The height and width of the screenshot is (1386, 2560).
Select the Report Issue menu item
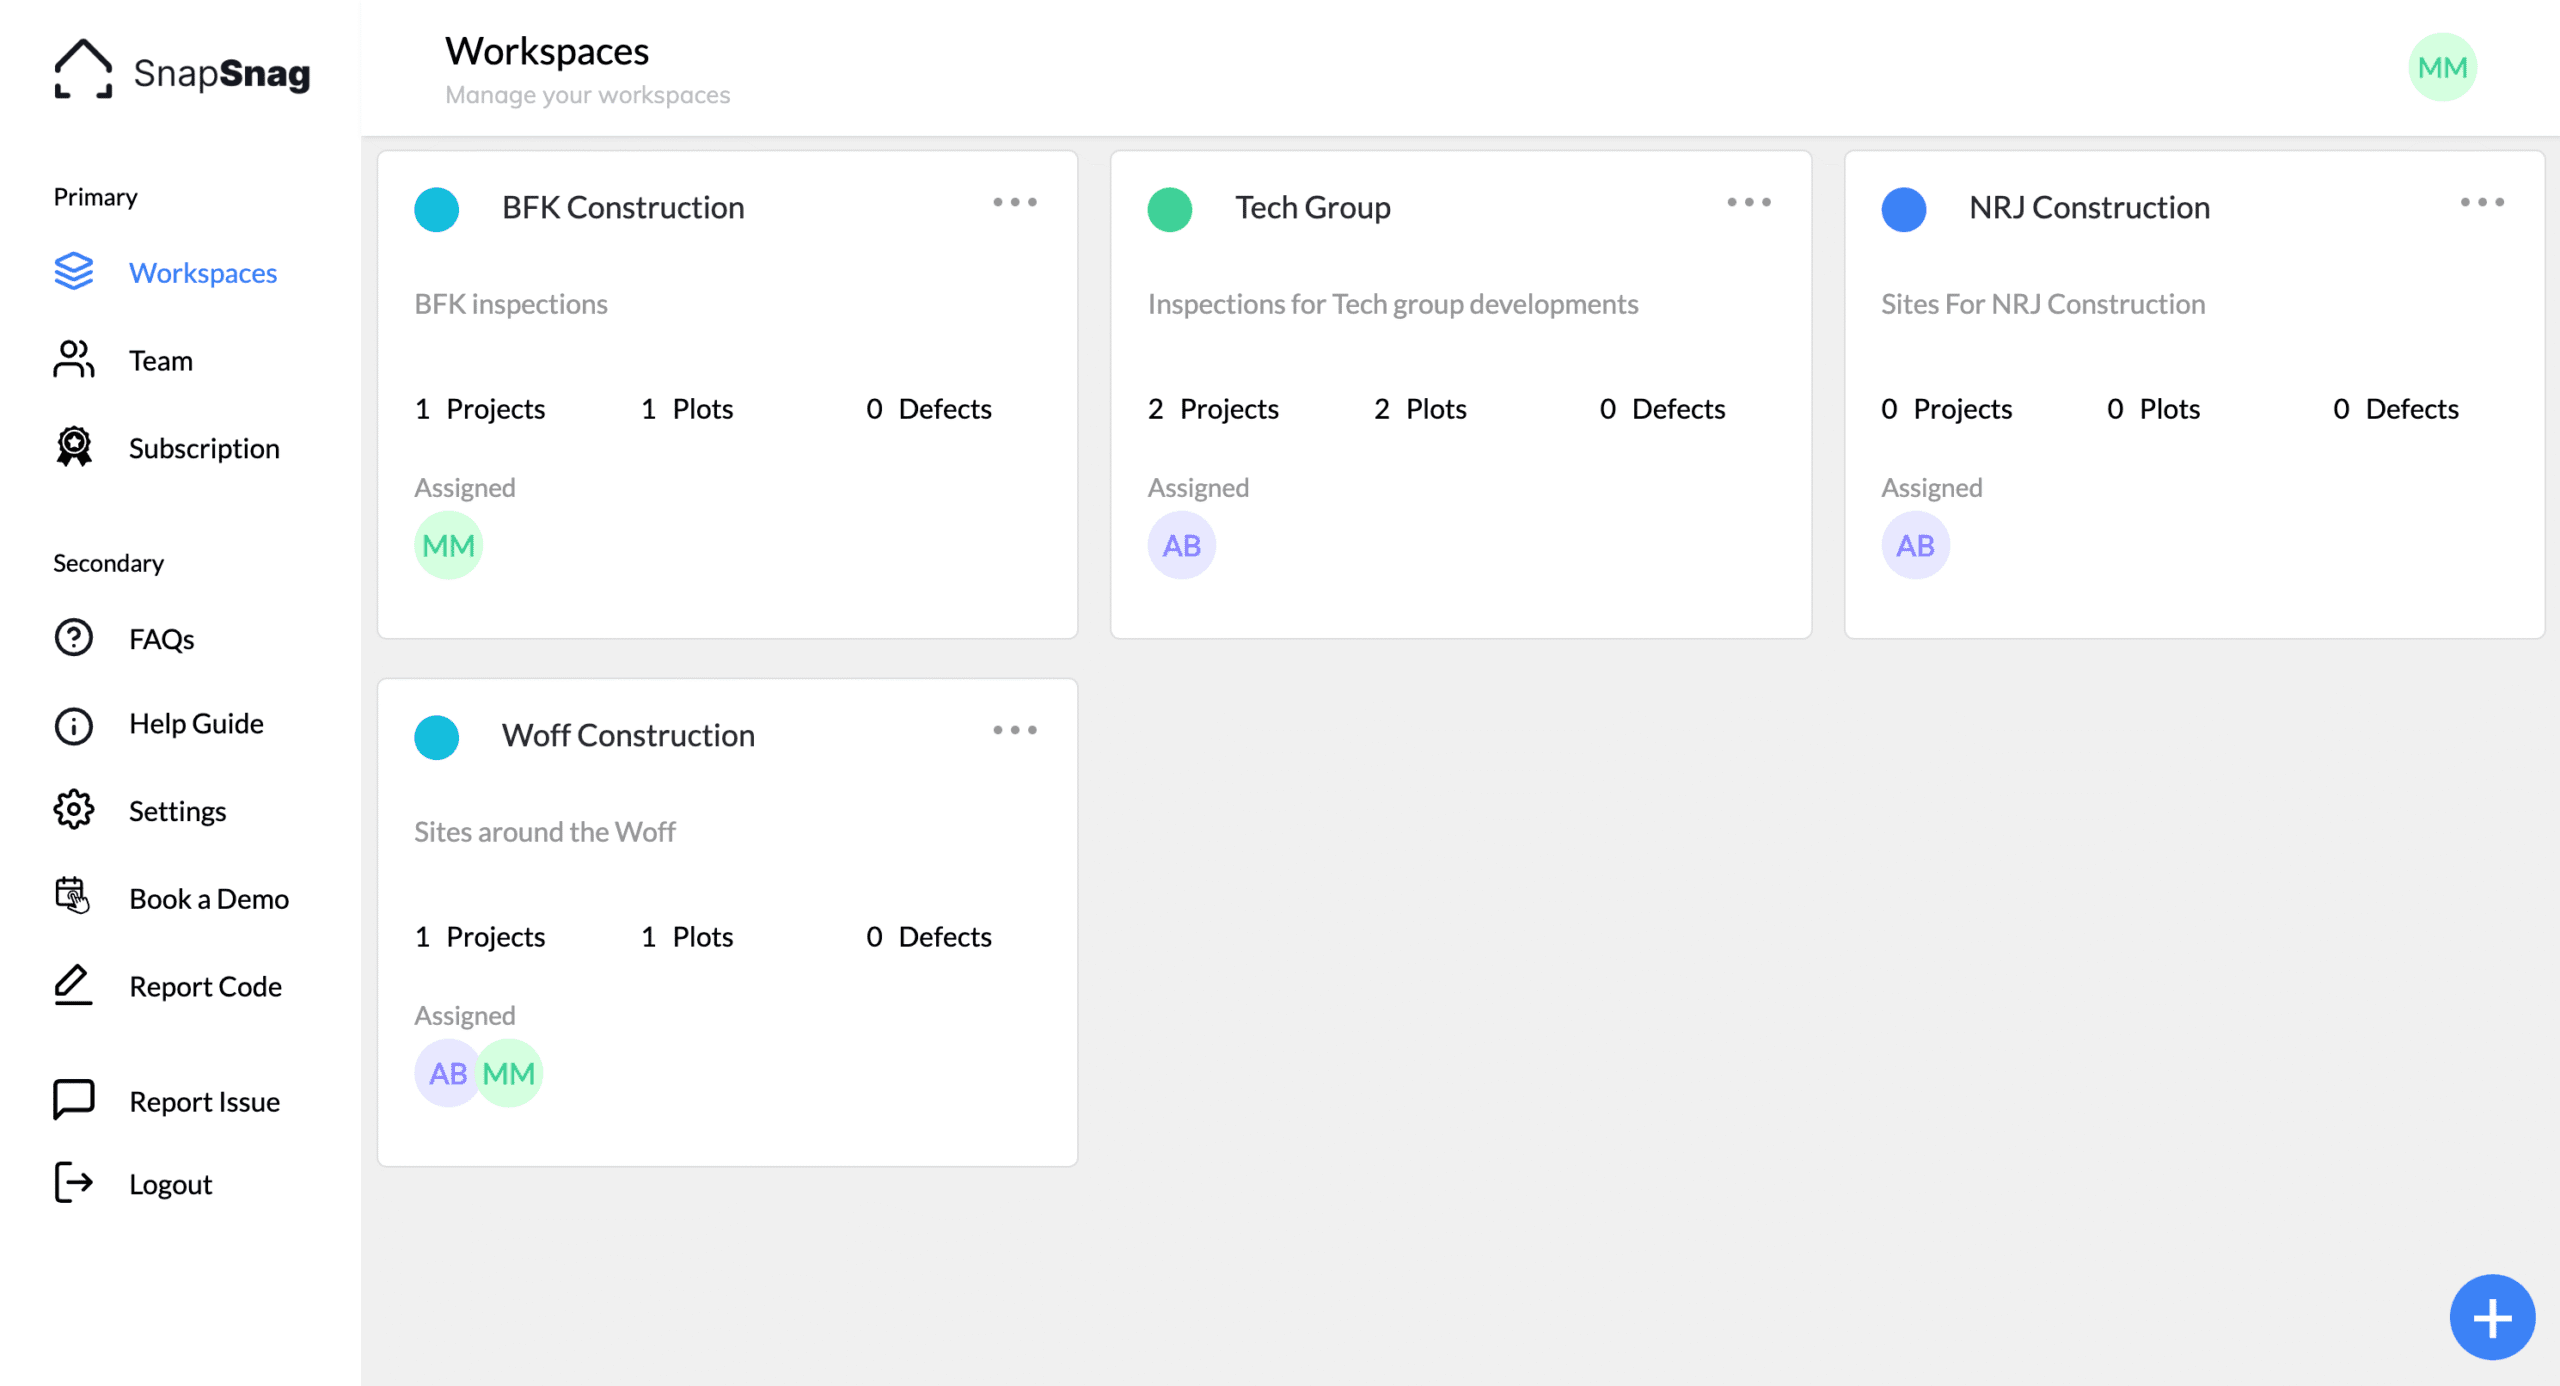click(204, 1101)
